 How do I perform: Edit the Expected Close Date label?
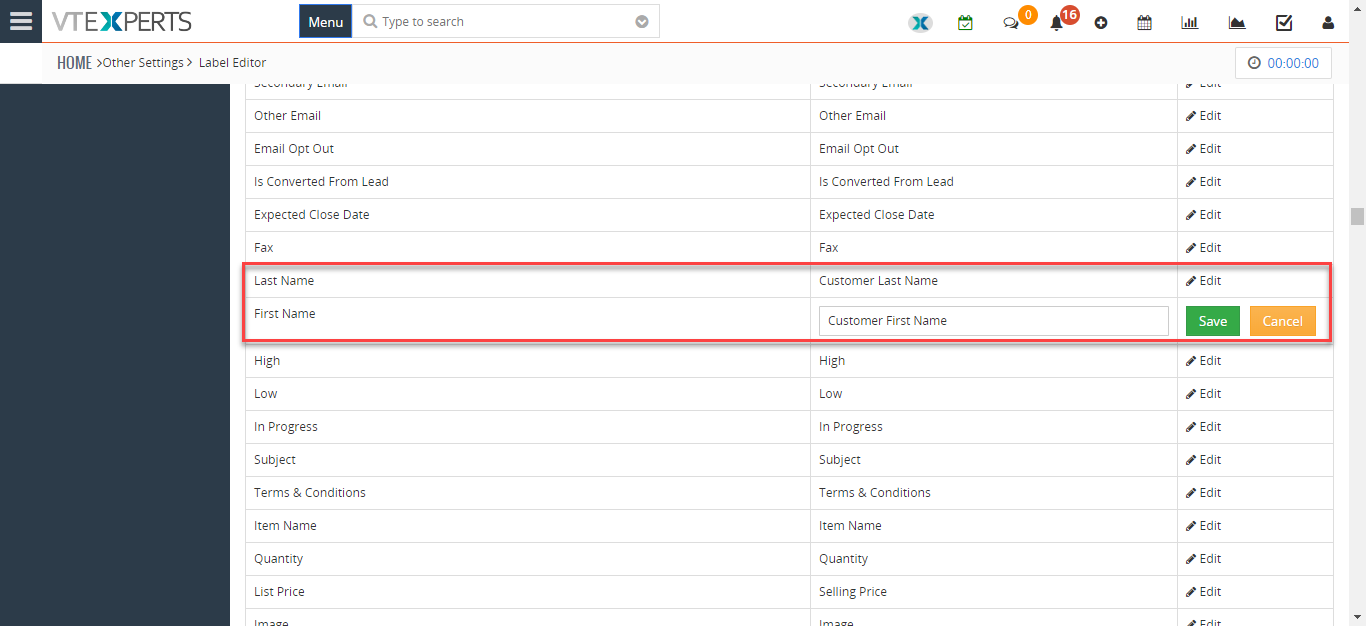pyautogui.click(x=1203, y=215)
